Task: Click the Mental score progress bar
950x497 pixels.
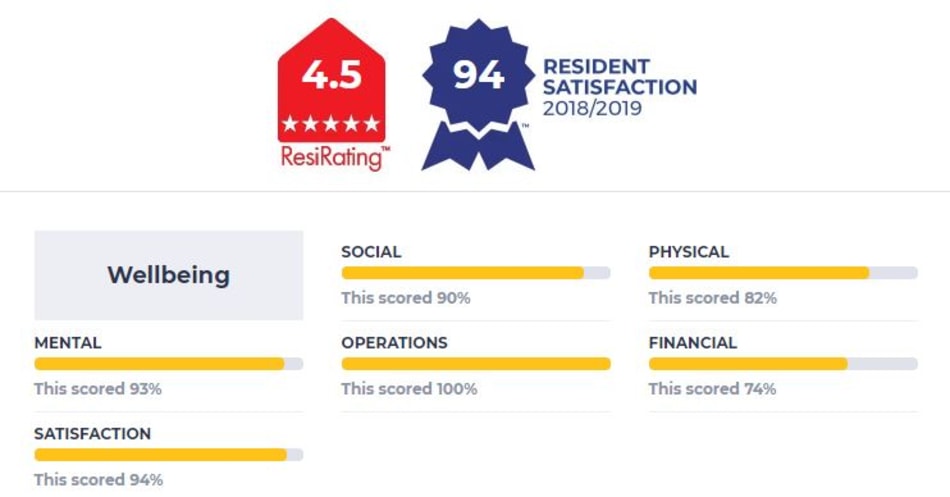Action: (168, 364)
